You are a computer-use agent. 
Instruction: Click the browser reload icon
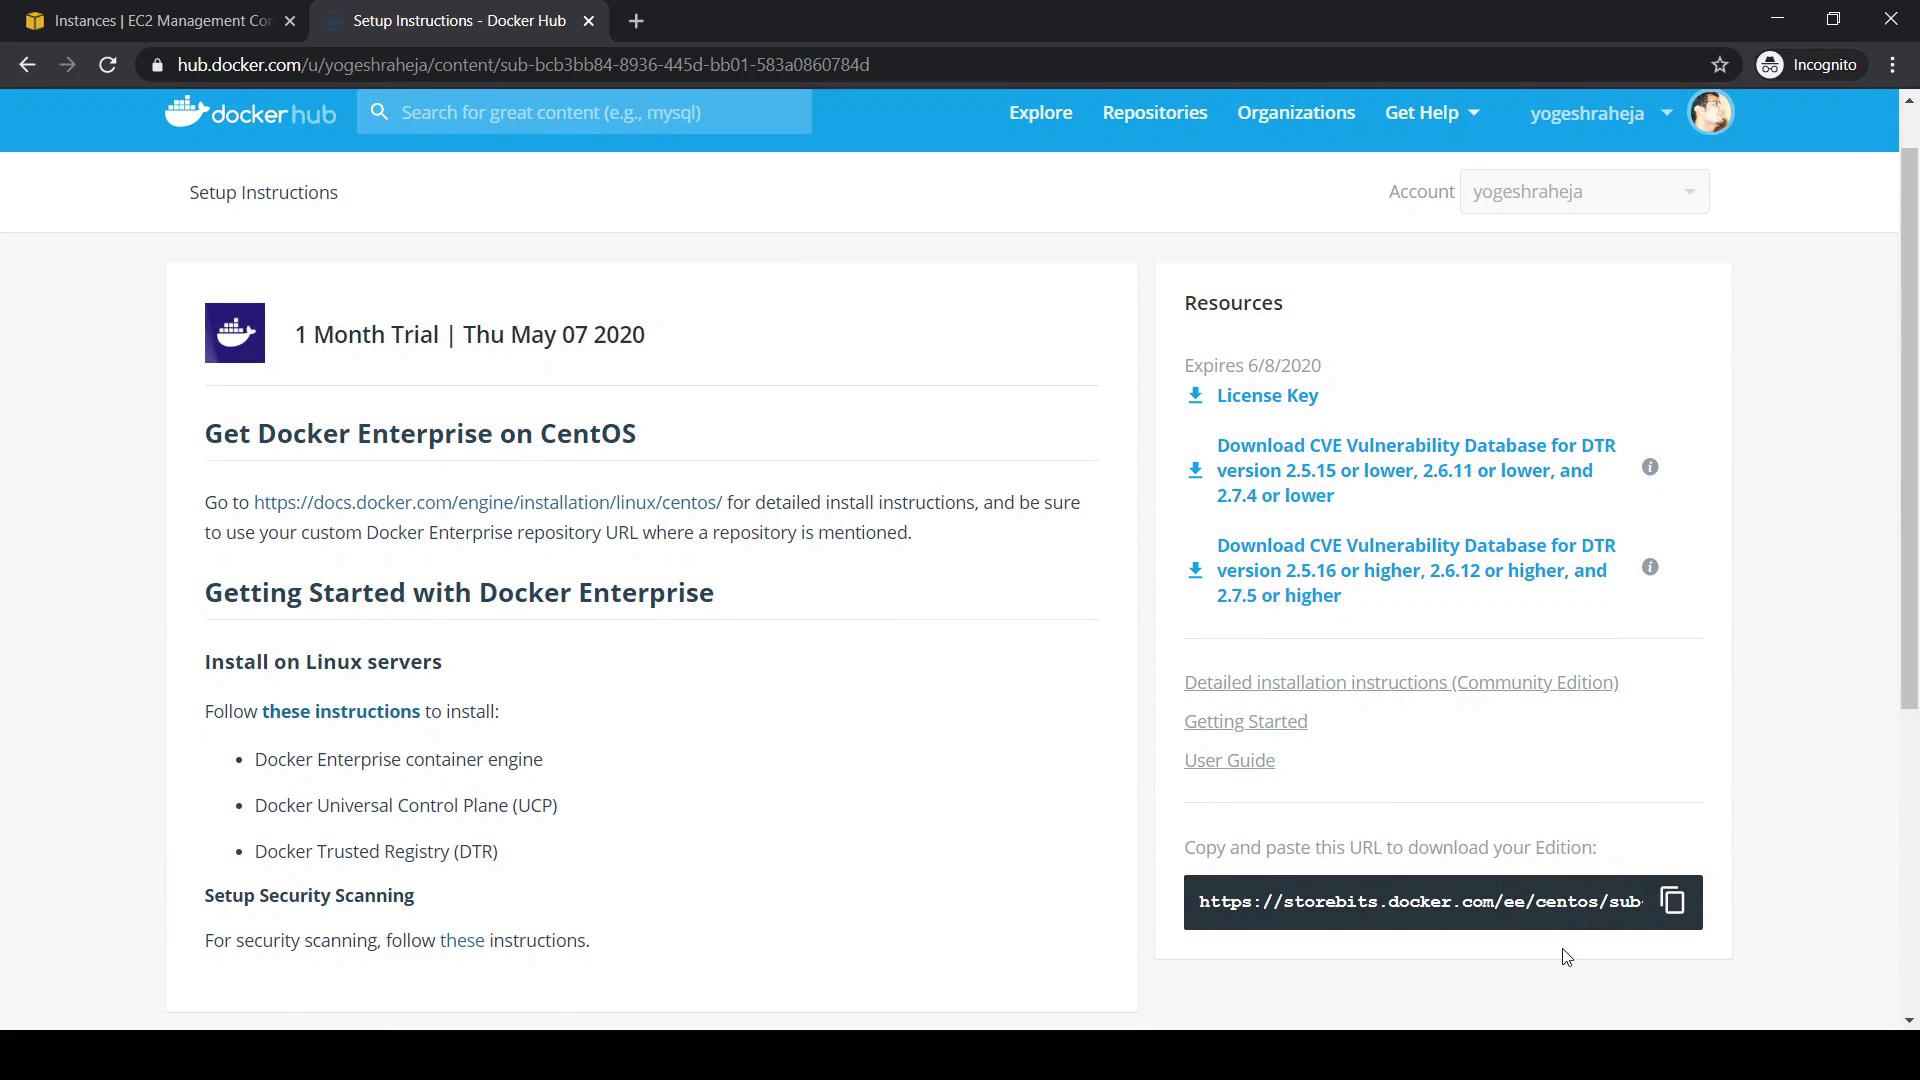click(108, 65)
